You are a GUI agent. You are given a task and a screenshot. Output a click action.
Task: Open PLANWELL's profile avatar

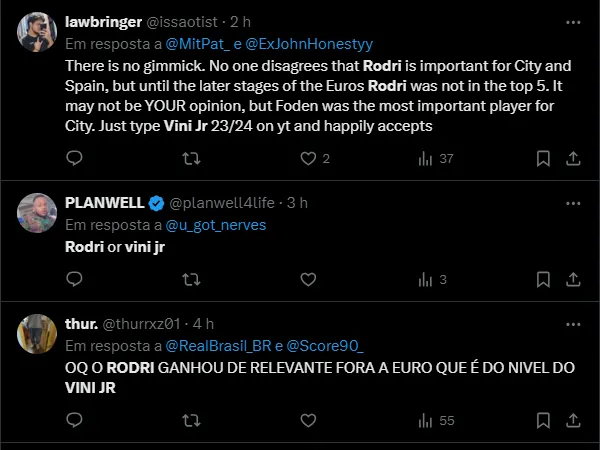(37, 213)
